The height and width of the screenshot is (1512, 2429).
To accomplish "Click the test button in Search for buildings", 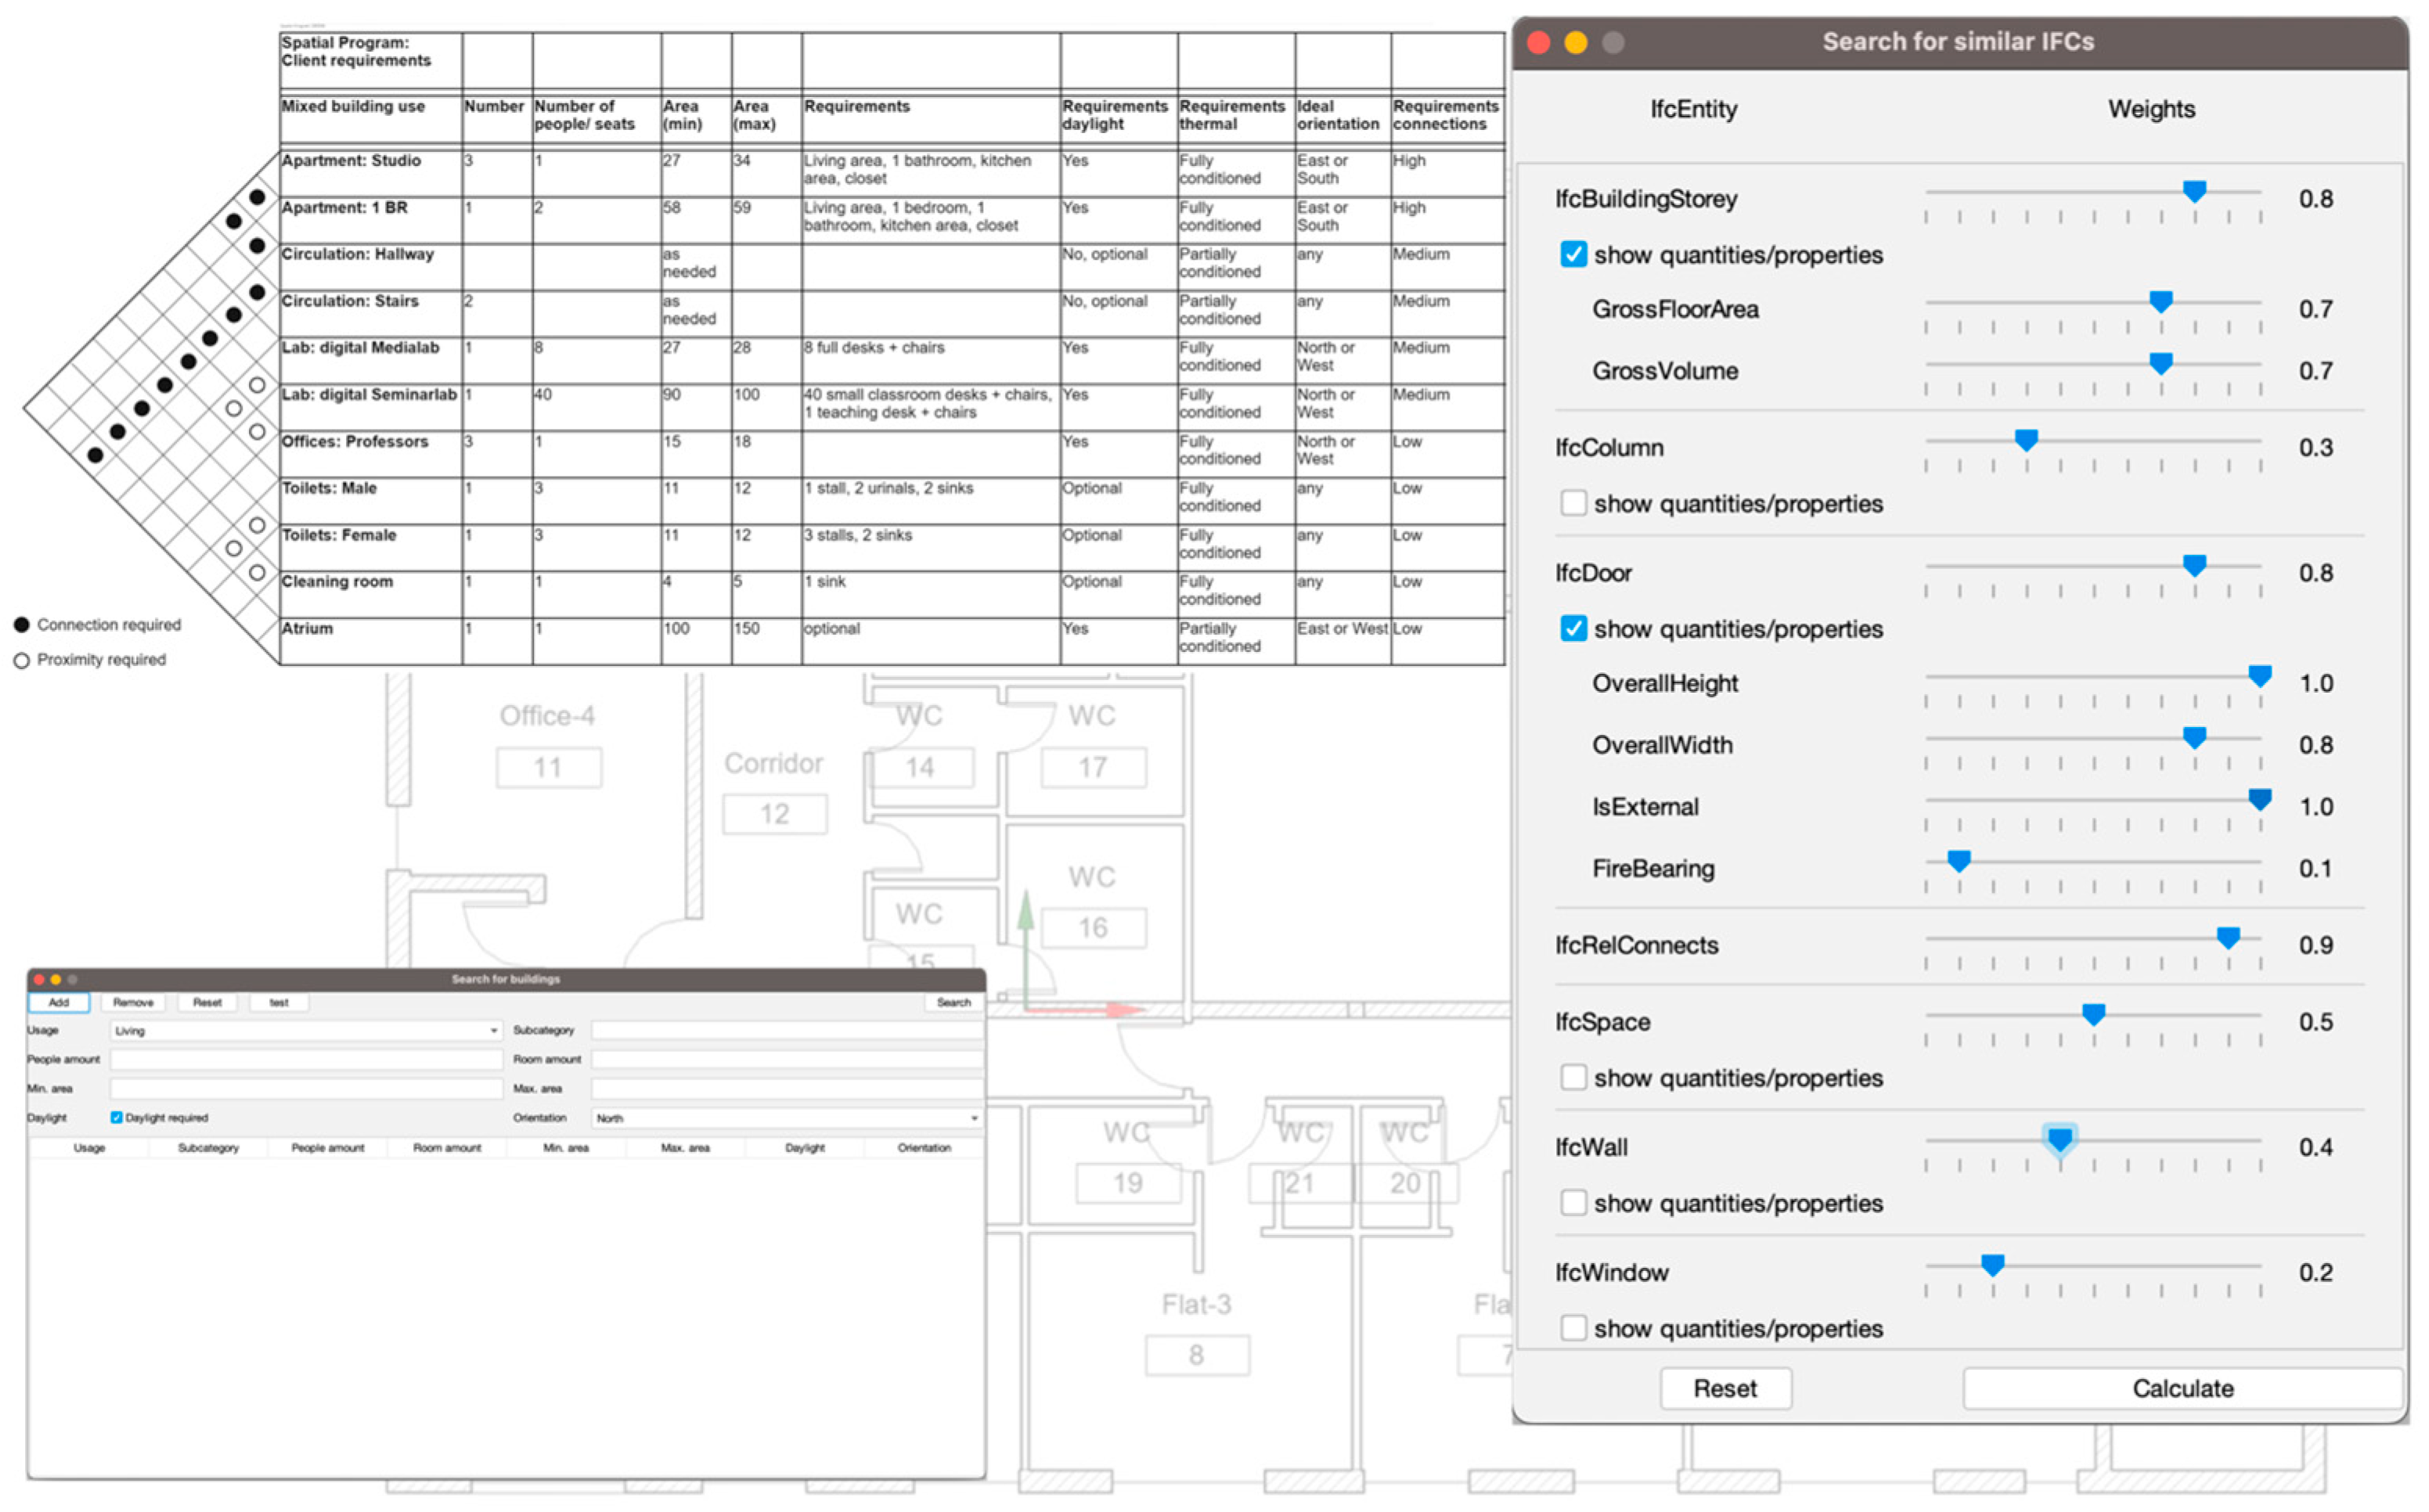I will (279, 1002).
